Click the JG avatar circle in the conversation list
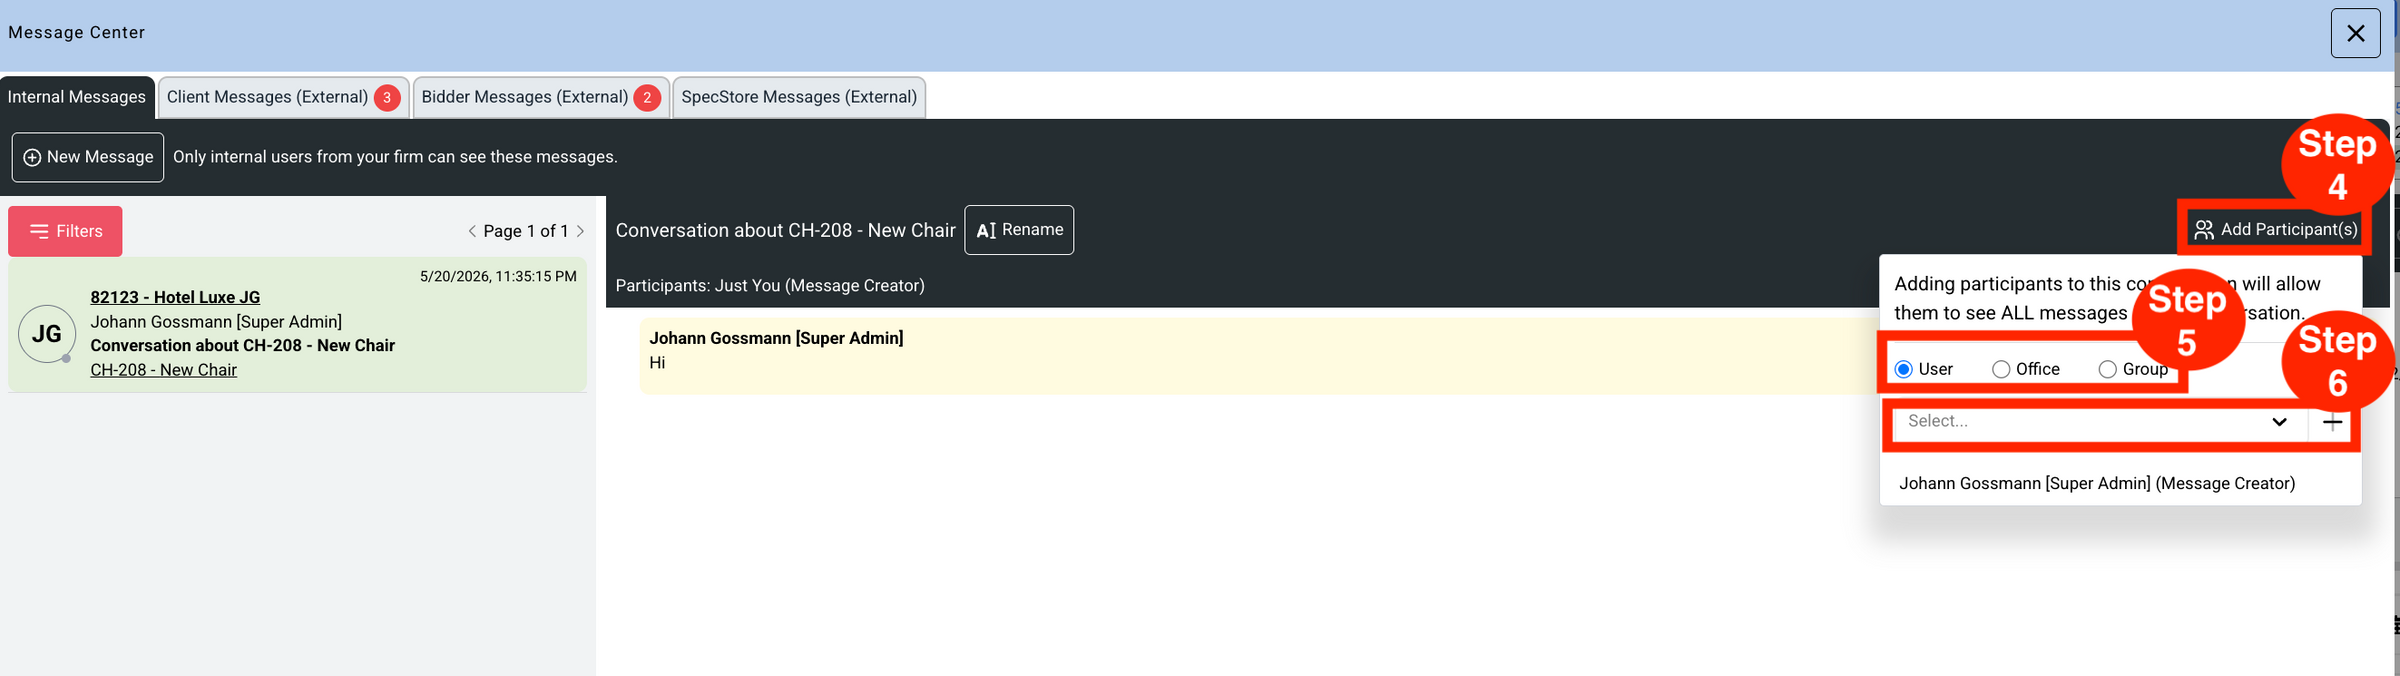 [47, 334]
